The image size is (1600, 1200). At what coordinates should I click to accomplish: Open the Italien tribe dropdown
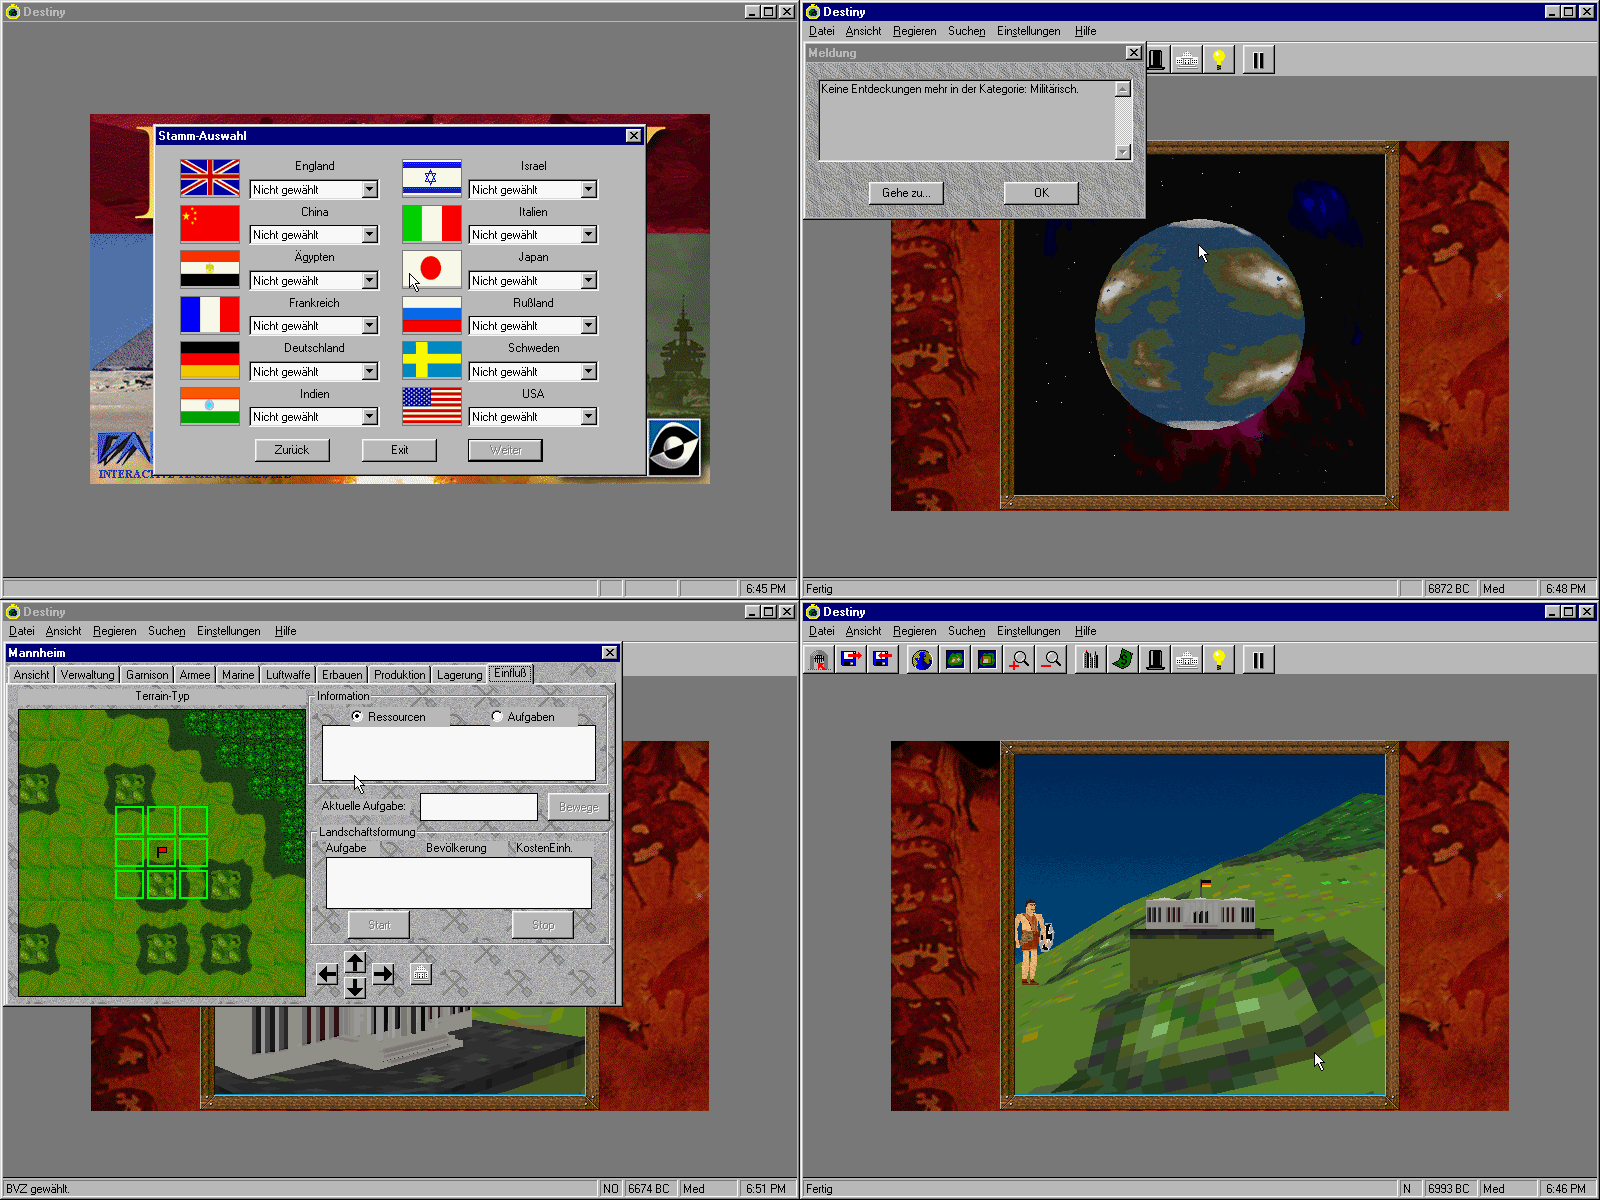[x=589, y=235]
